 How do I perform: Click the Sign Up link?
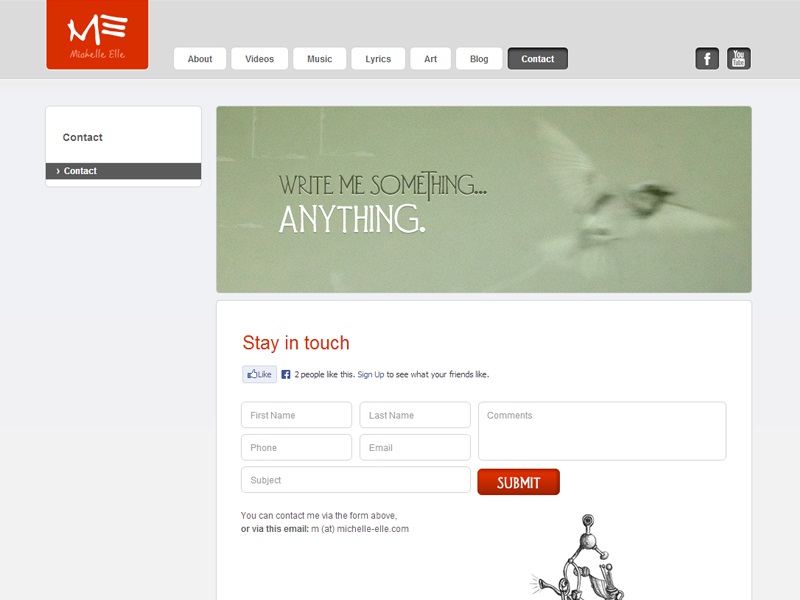pyautogui.click(x=370, y=374)
